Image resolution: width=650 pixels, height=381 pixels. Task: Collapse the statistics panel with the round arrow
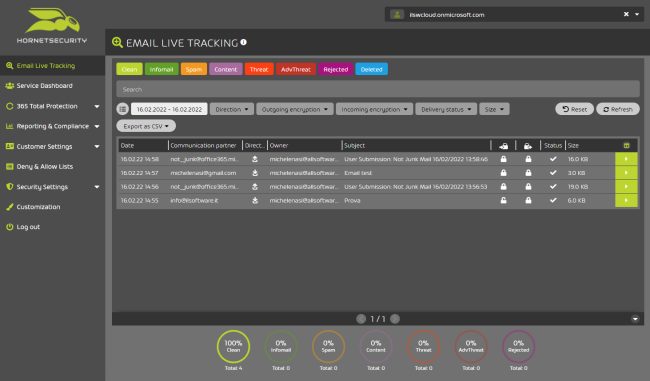click(635, 318)
